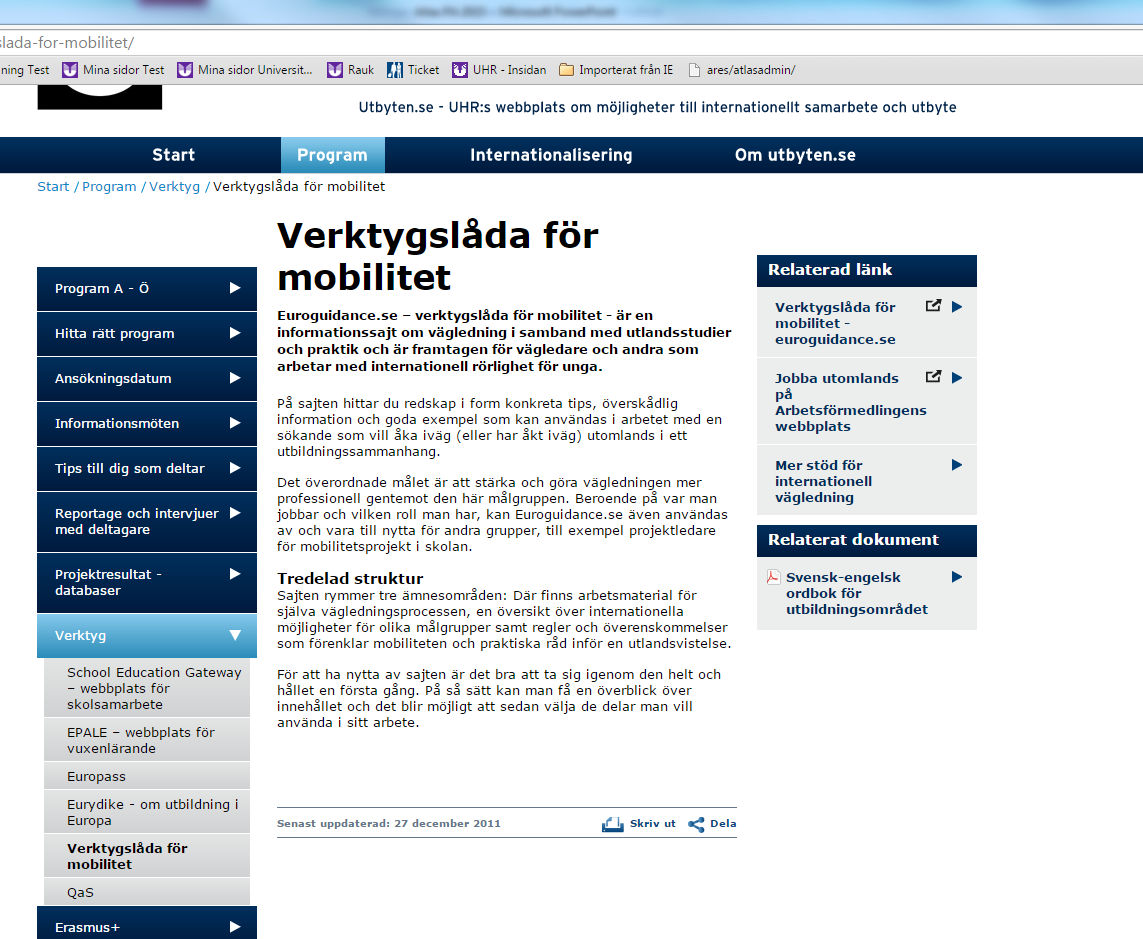Click arrow next to Mer stöd för internationell vägledning
The height and width of the screenshot is (939, 1143).
(x=957, y=465)
